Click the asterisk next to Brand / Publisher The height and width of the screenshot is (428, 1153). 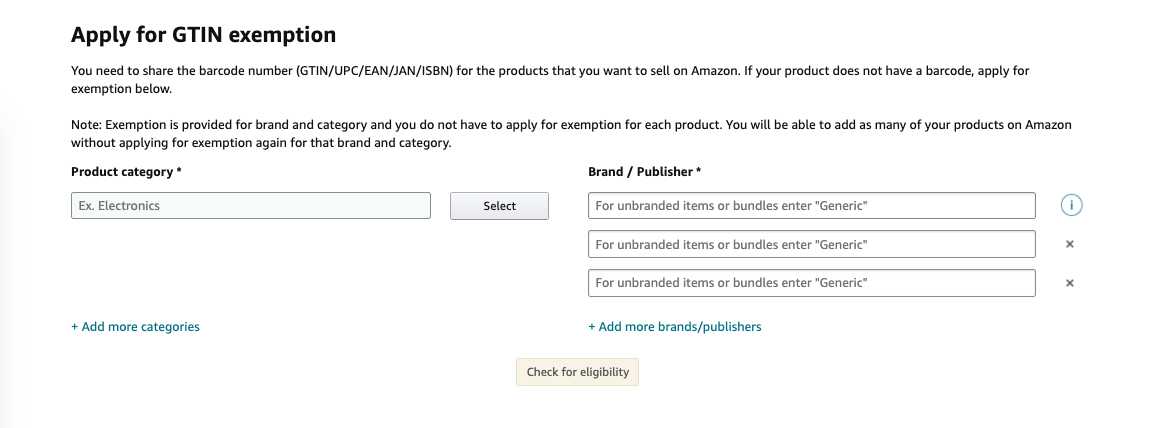[x=699, y=171]
